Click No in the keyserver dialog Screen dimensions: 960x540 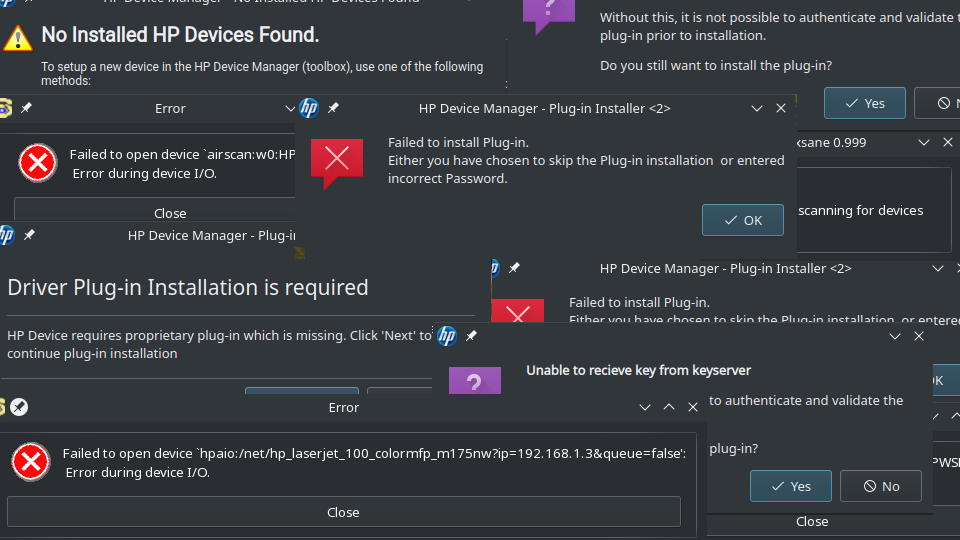point(881,486)
